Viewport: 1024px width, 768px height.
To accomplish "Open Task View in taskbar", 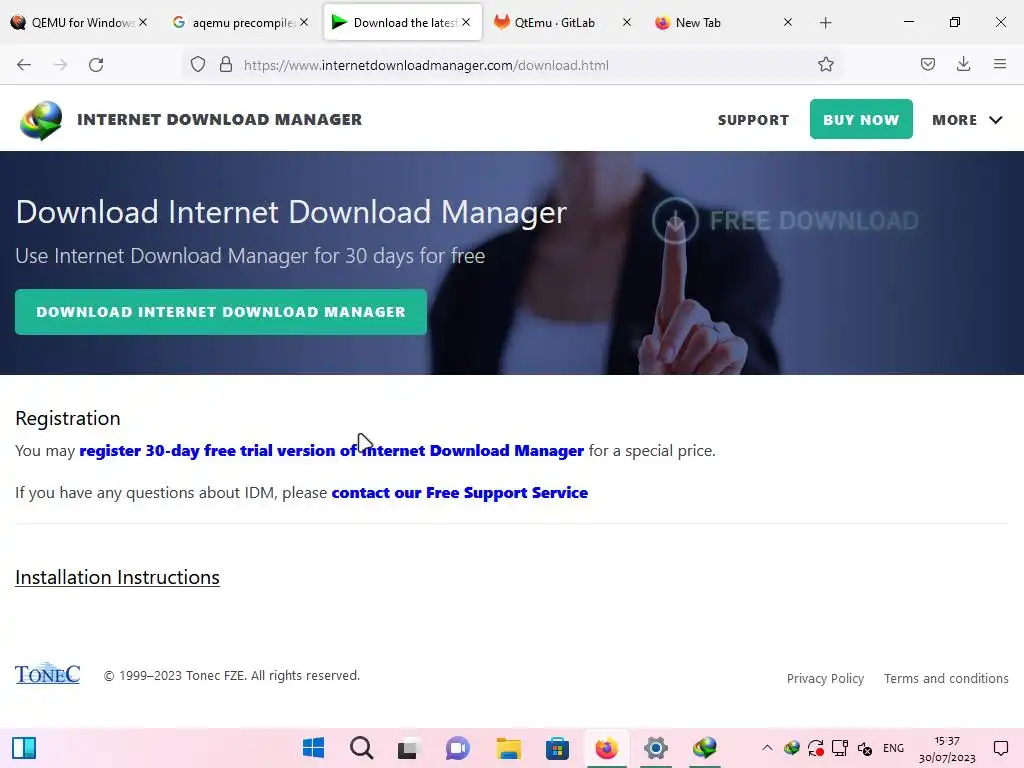I will tap(409, 748).
